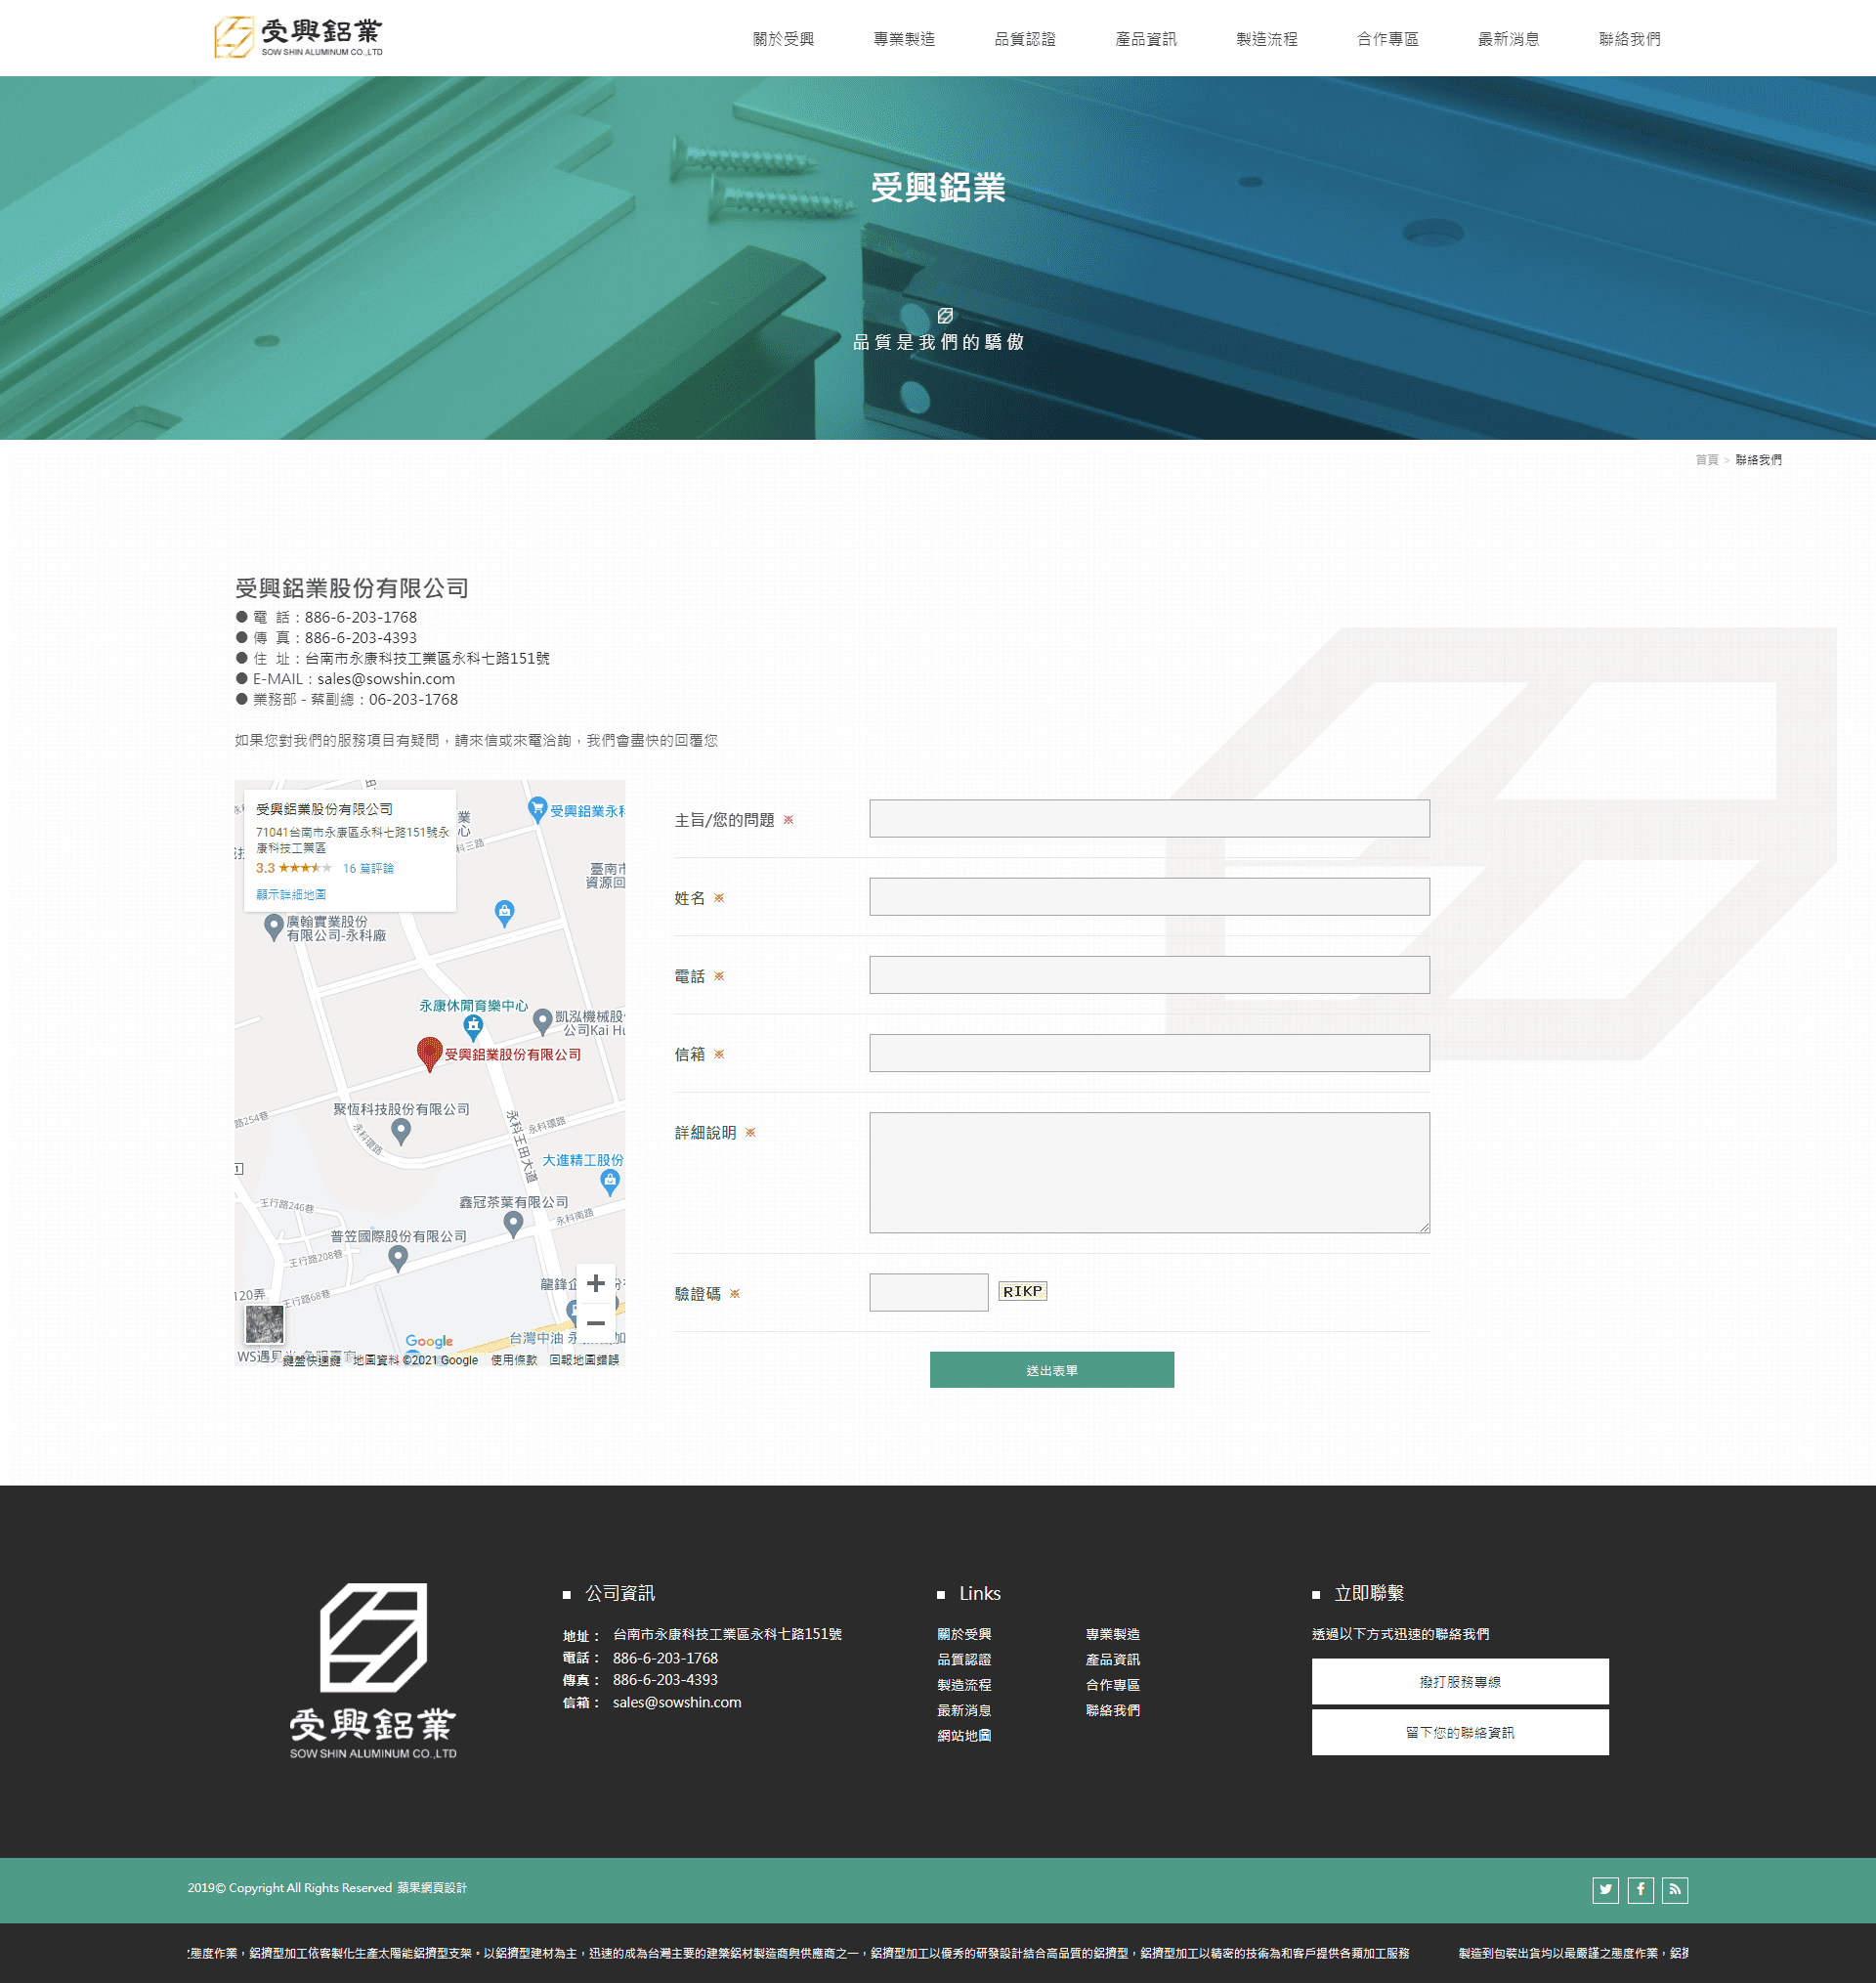1876x1983 pixels.
Task: Click footer email sales@sowshin.com
Action: [x=677, y=1702]
